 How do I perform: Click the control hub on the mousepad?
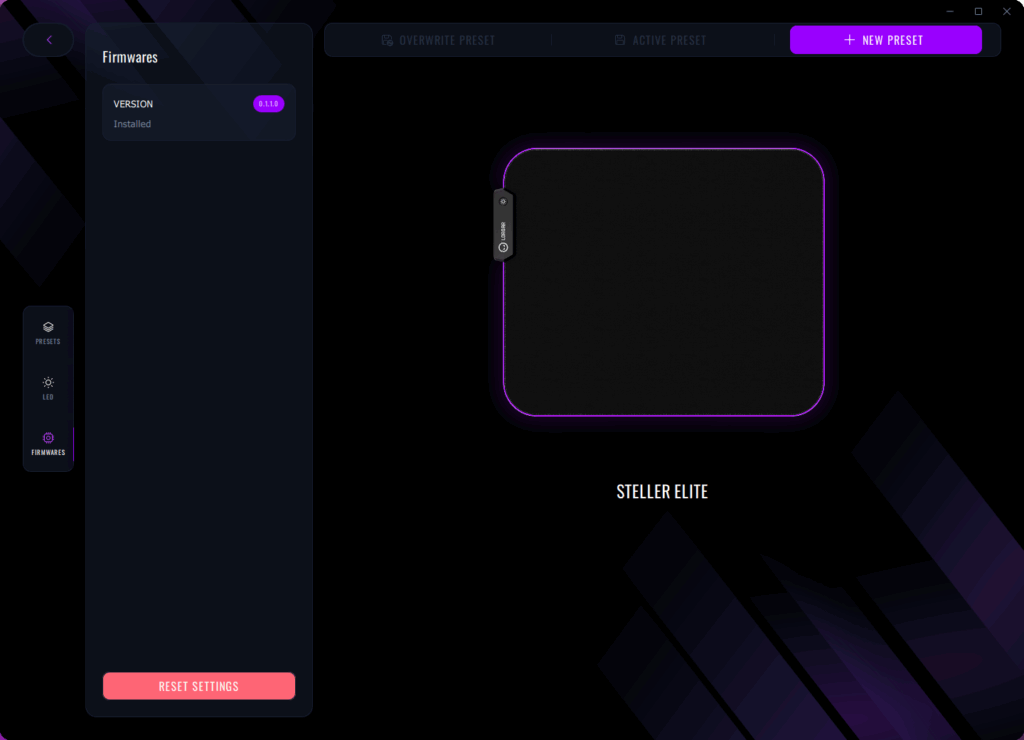click(x=503, y=225)
